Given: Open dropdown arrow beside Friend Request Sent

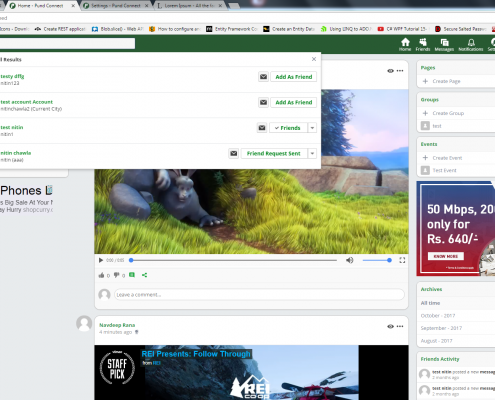Looking at the screenshot, I should [312, 153].
